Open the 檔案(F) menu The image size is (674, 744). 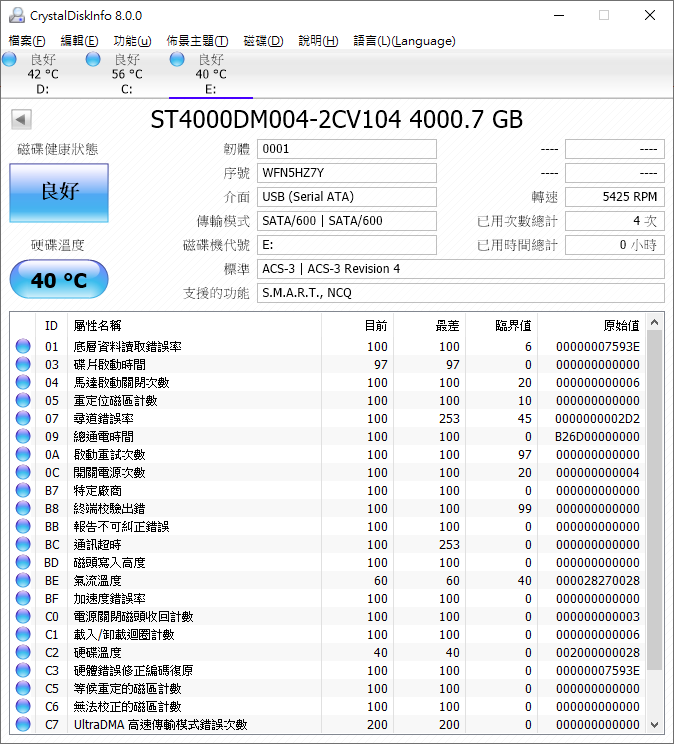click(27, 41)
